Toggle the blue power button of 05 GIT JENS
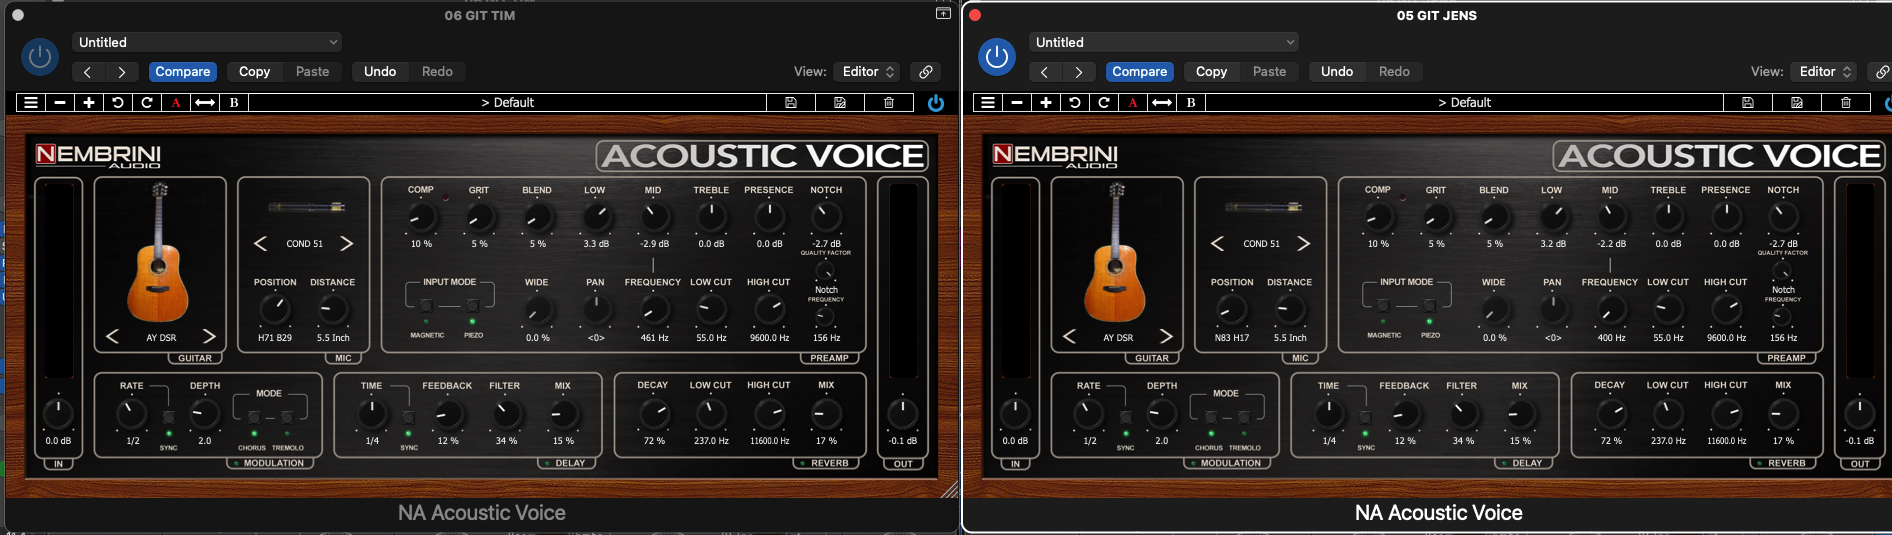This screenshot has width=1892, height=535. click(x=996, y=57)
